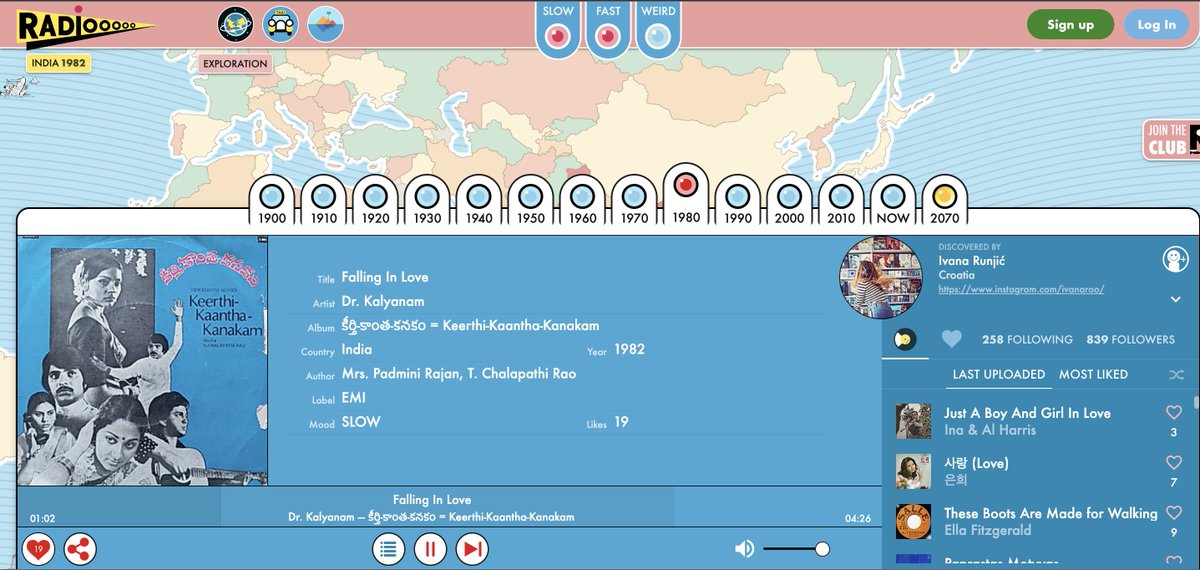Play Just A Boy And Girl In Love

tap(1027, 412)
